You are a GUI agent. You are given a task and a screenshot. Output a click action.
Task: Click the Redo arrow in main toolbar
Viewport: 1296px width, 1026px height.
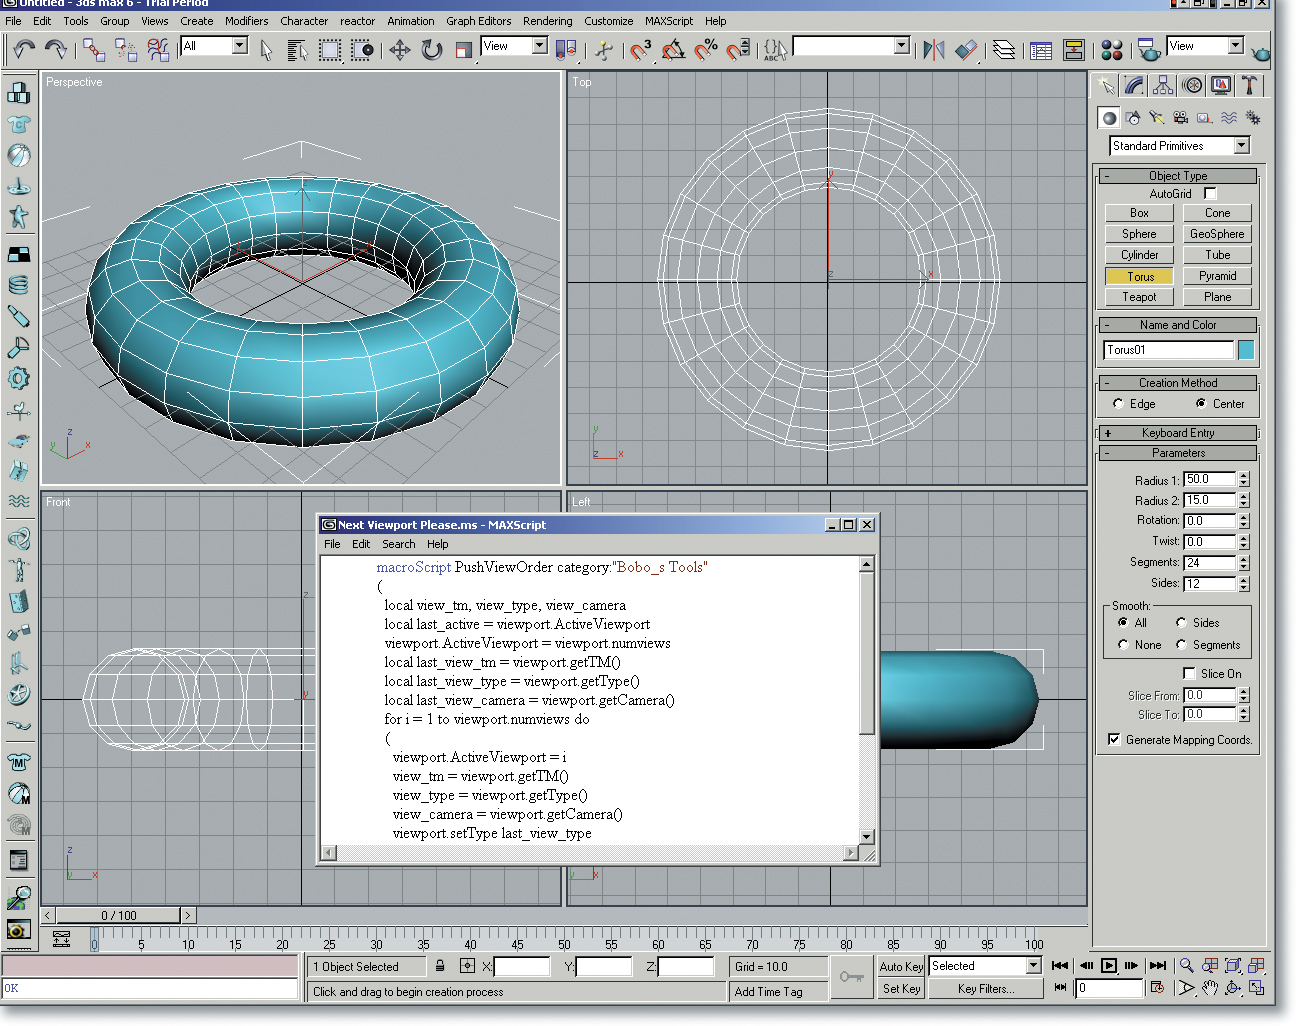coord(56,49)
